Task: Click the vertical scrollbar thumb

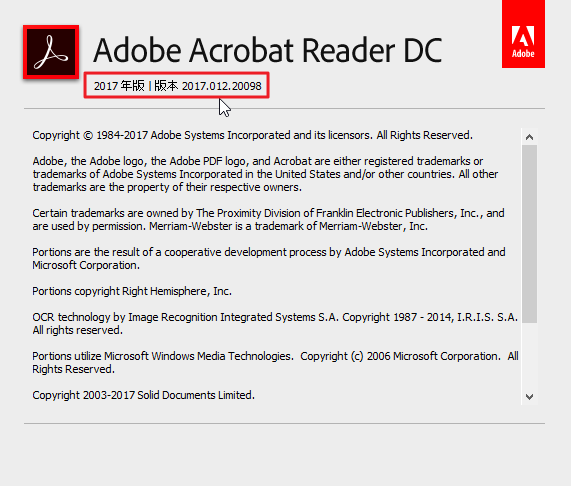Action: 529,234
